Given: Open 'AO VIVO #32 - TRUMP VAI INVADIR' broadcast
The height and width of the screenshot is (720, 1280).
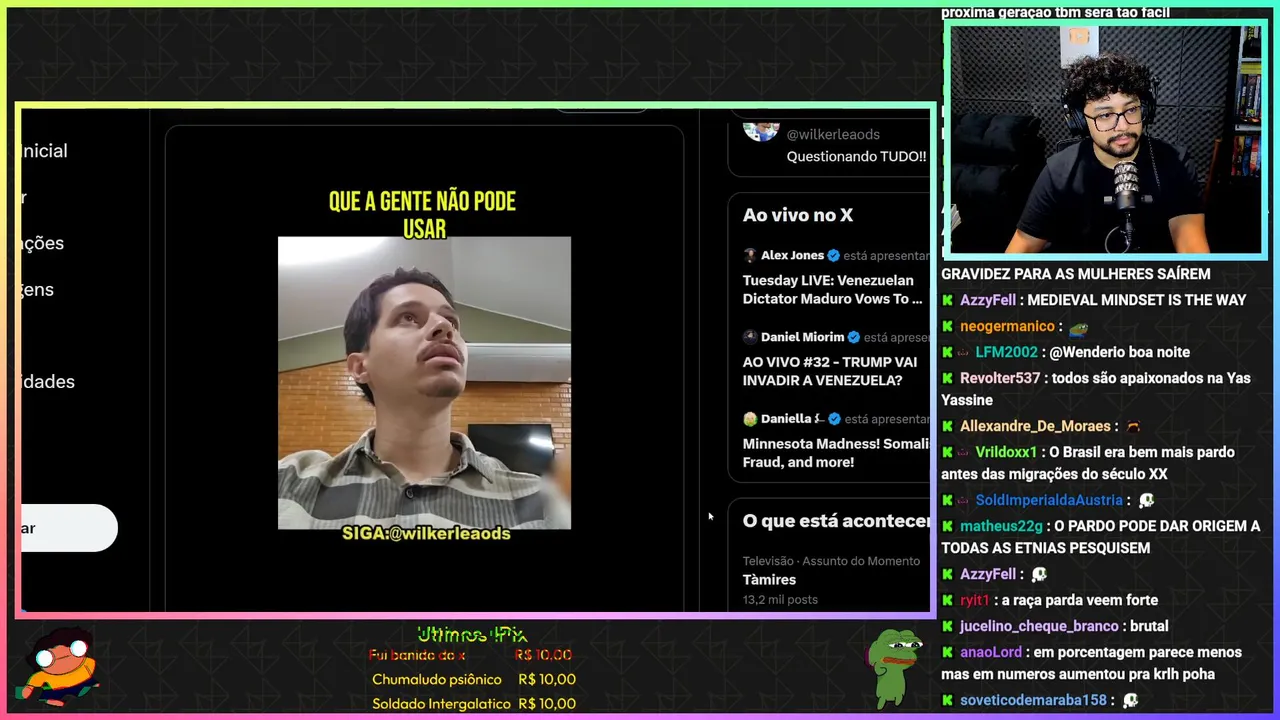Looking at the screenshot, I should [830, 372].
